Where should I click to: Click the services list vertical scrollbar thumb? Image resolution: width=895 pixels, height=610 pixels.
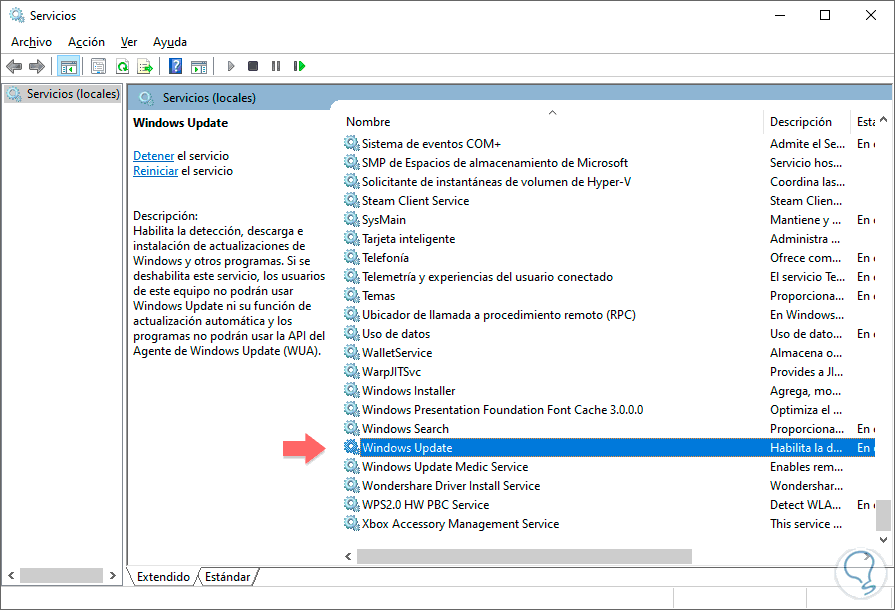[x=884, y=515]
